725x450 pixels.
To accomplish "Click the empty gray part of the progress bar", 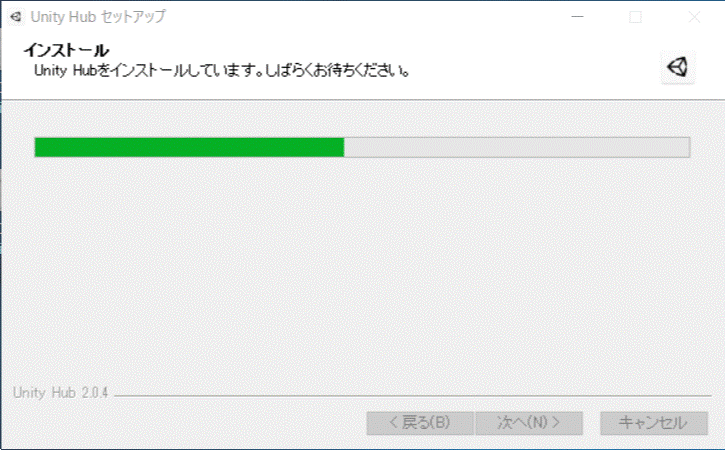I will [x=517, y=148].
